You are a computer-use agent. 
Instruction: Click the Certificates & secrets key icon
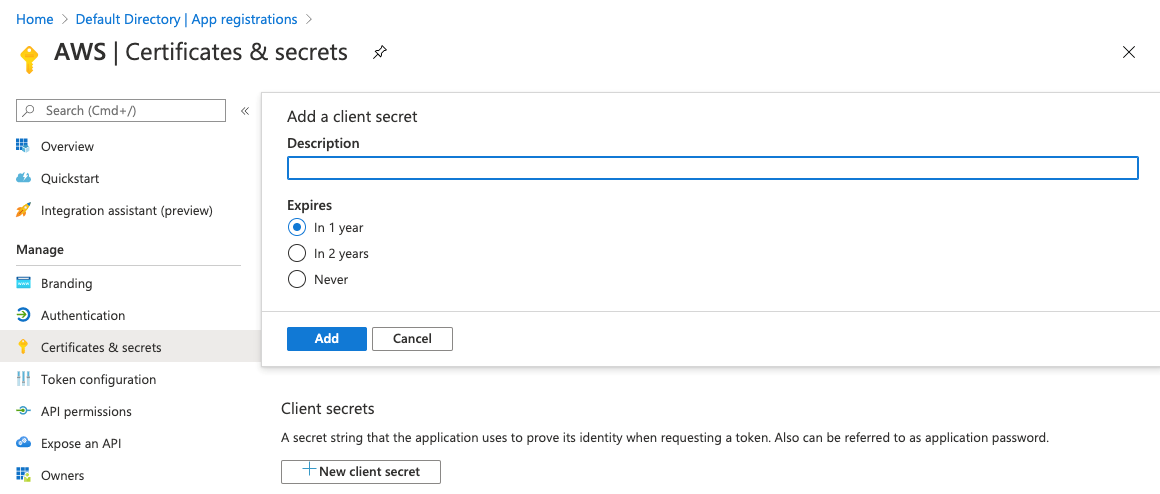point(23,347)
